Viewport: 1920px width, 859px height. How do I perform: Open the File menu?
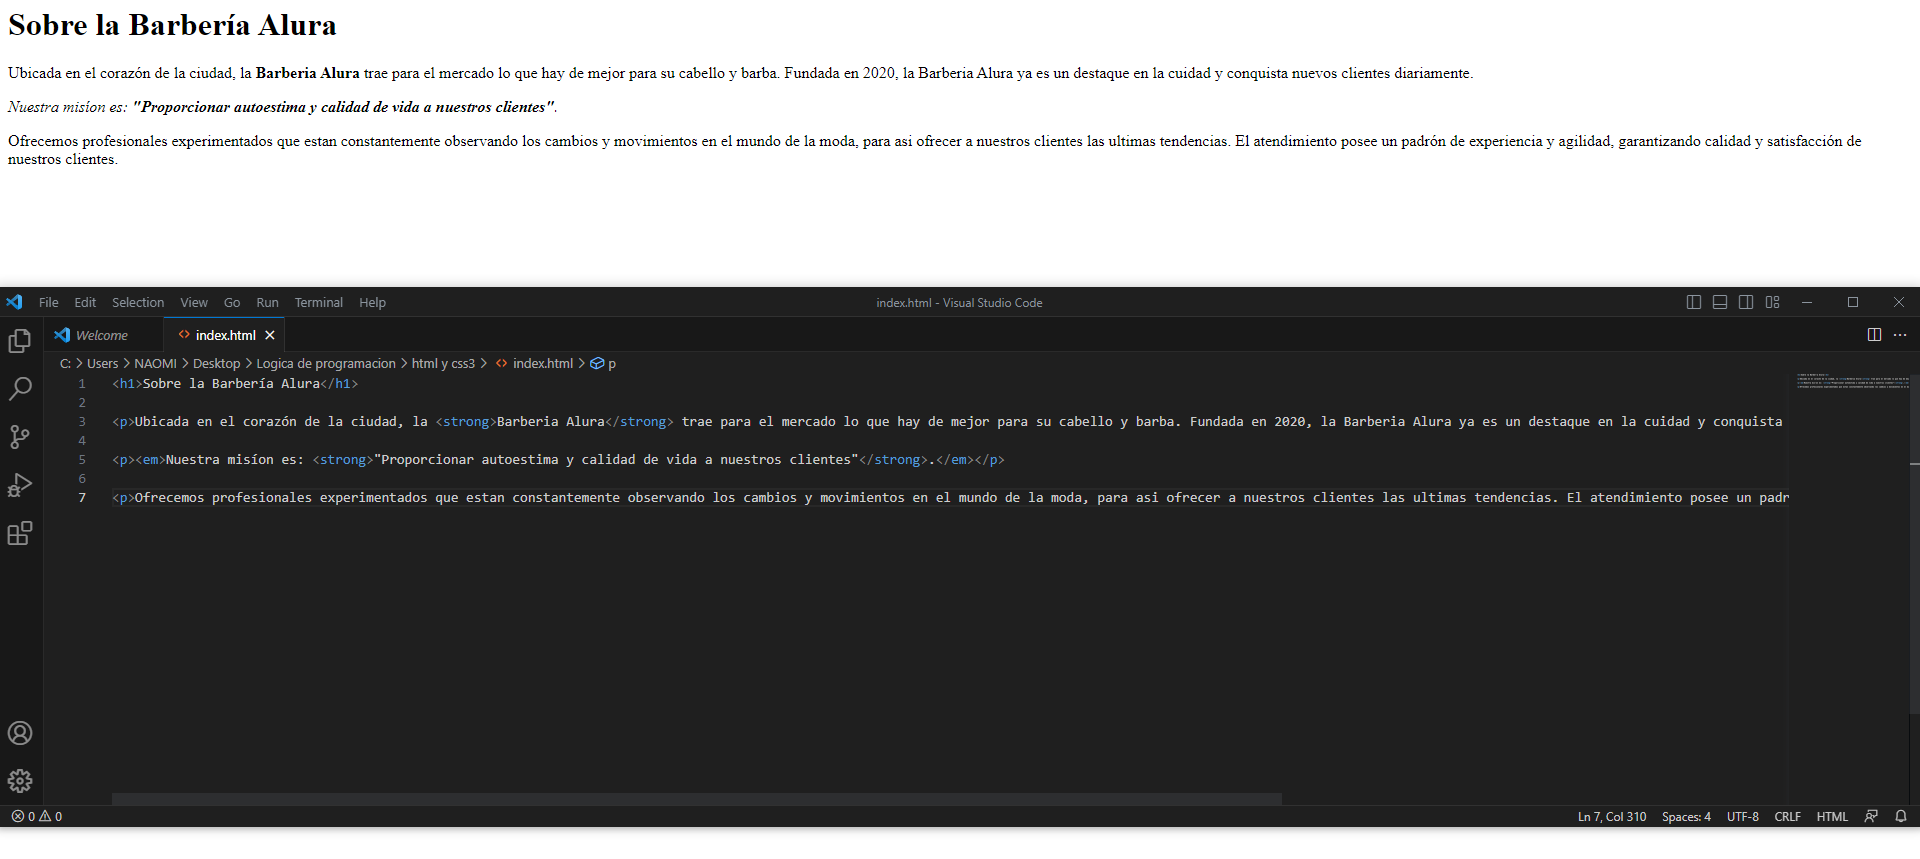pos(49,302)
